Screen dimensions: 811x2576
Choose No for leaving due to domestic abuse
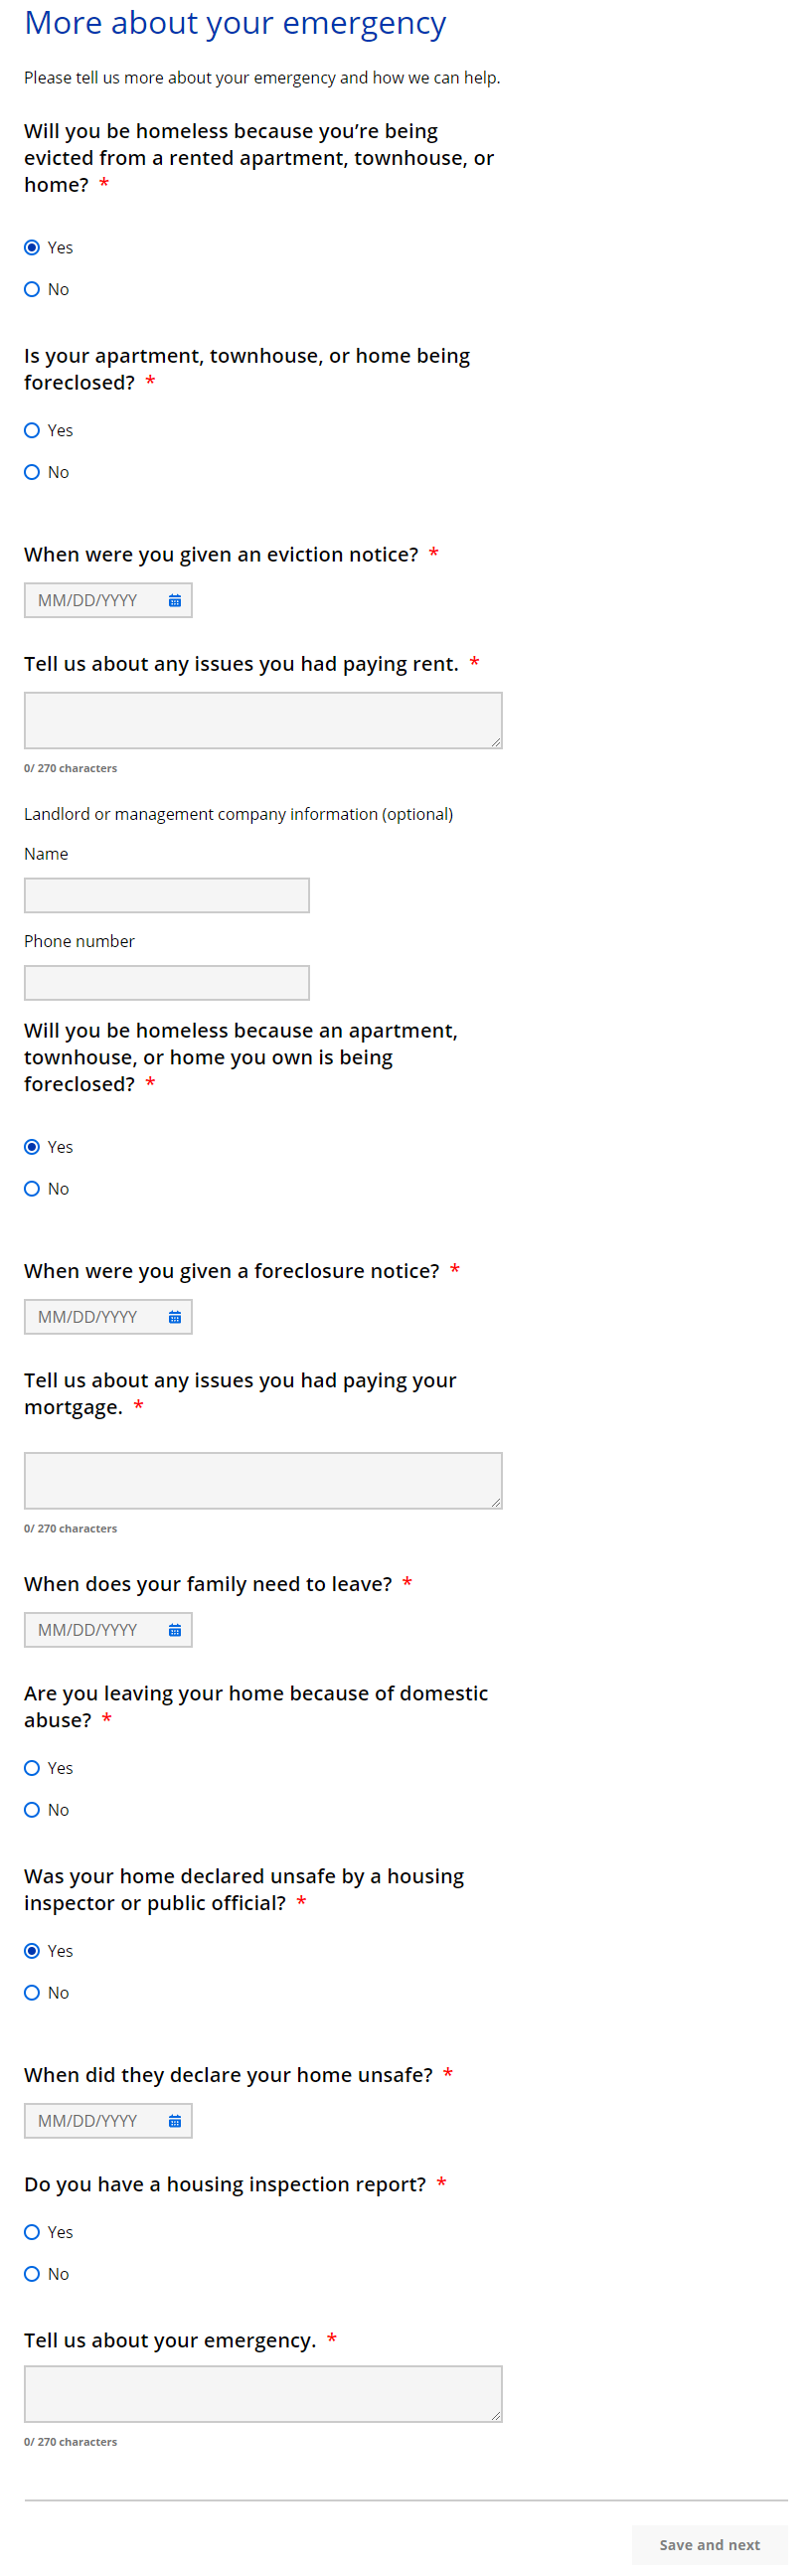click(x=32, y=1810)
